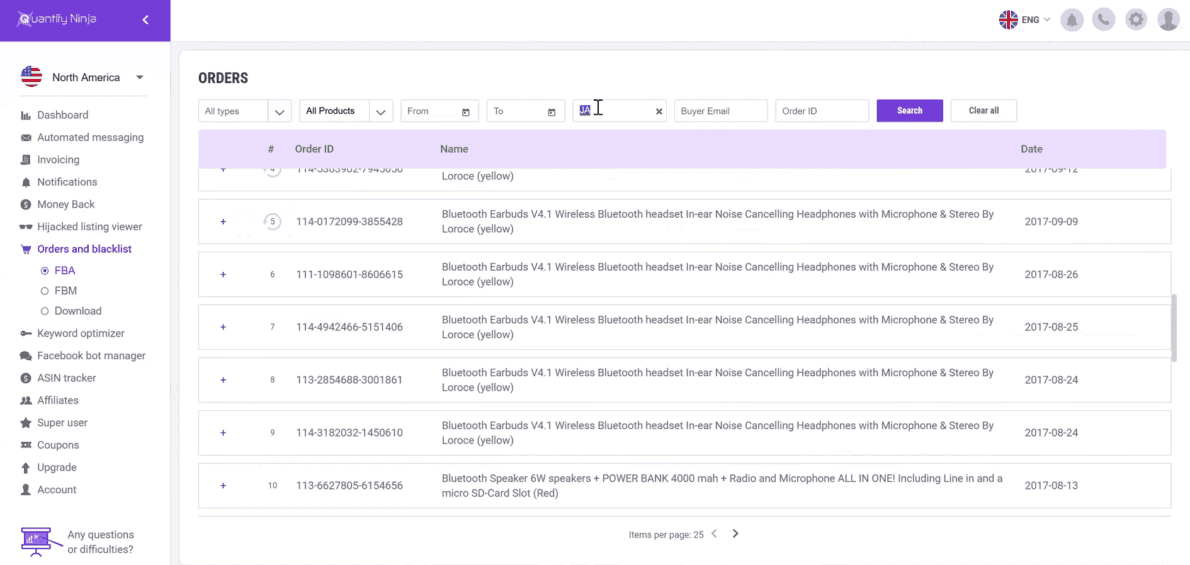Click the Clear all button
This screenshot has height=565, width=1190.
click(x=984, y=111)
